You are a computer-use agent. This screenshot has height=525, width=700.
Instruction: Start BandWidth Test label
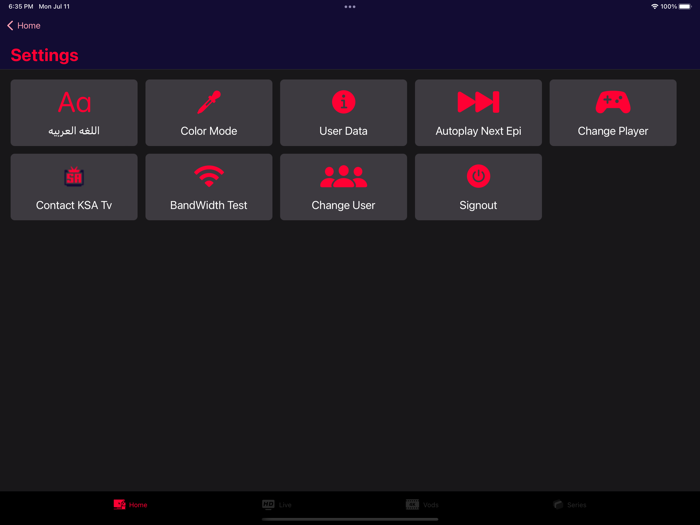(209, 205)
